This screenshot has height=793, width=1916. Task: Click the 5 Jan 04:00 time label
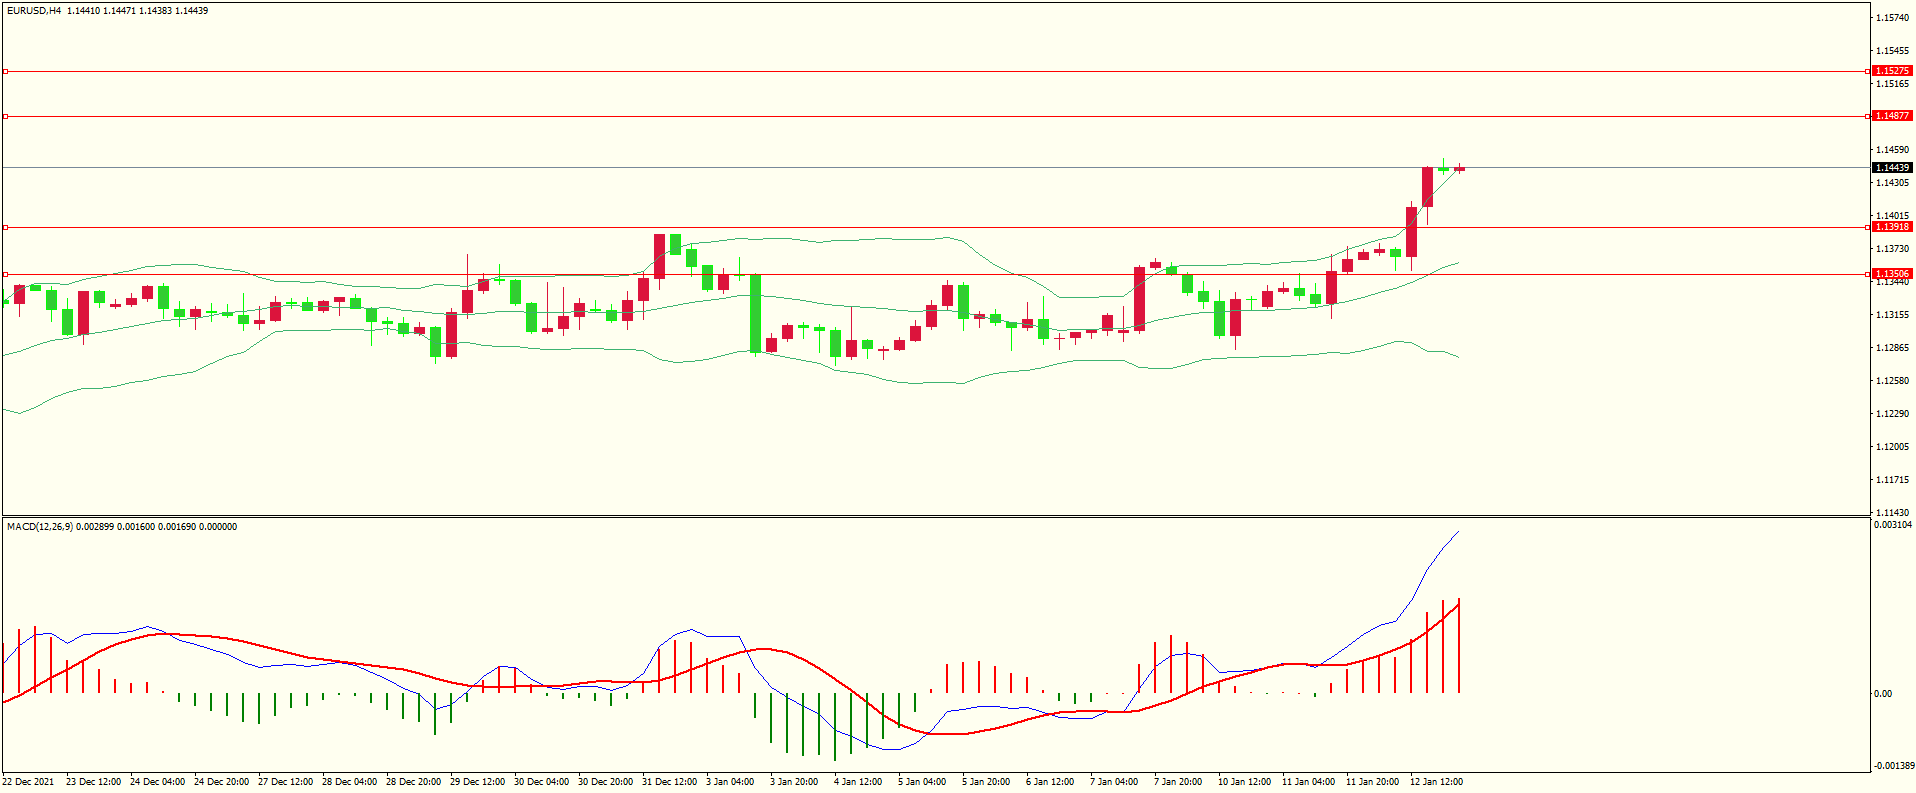[922, 782]
